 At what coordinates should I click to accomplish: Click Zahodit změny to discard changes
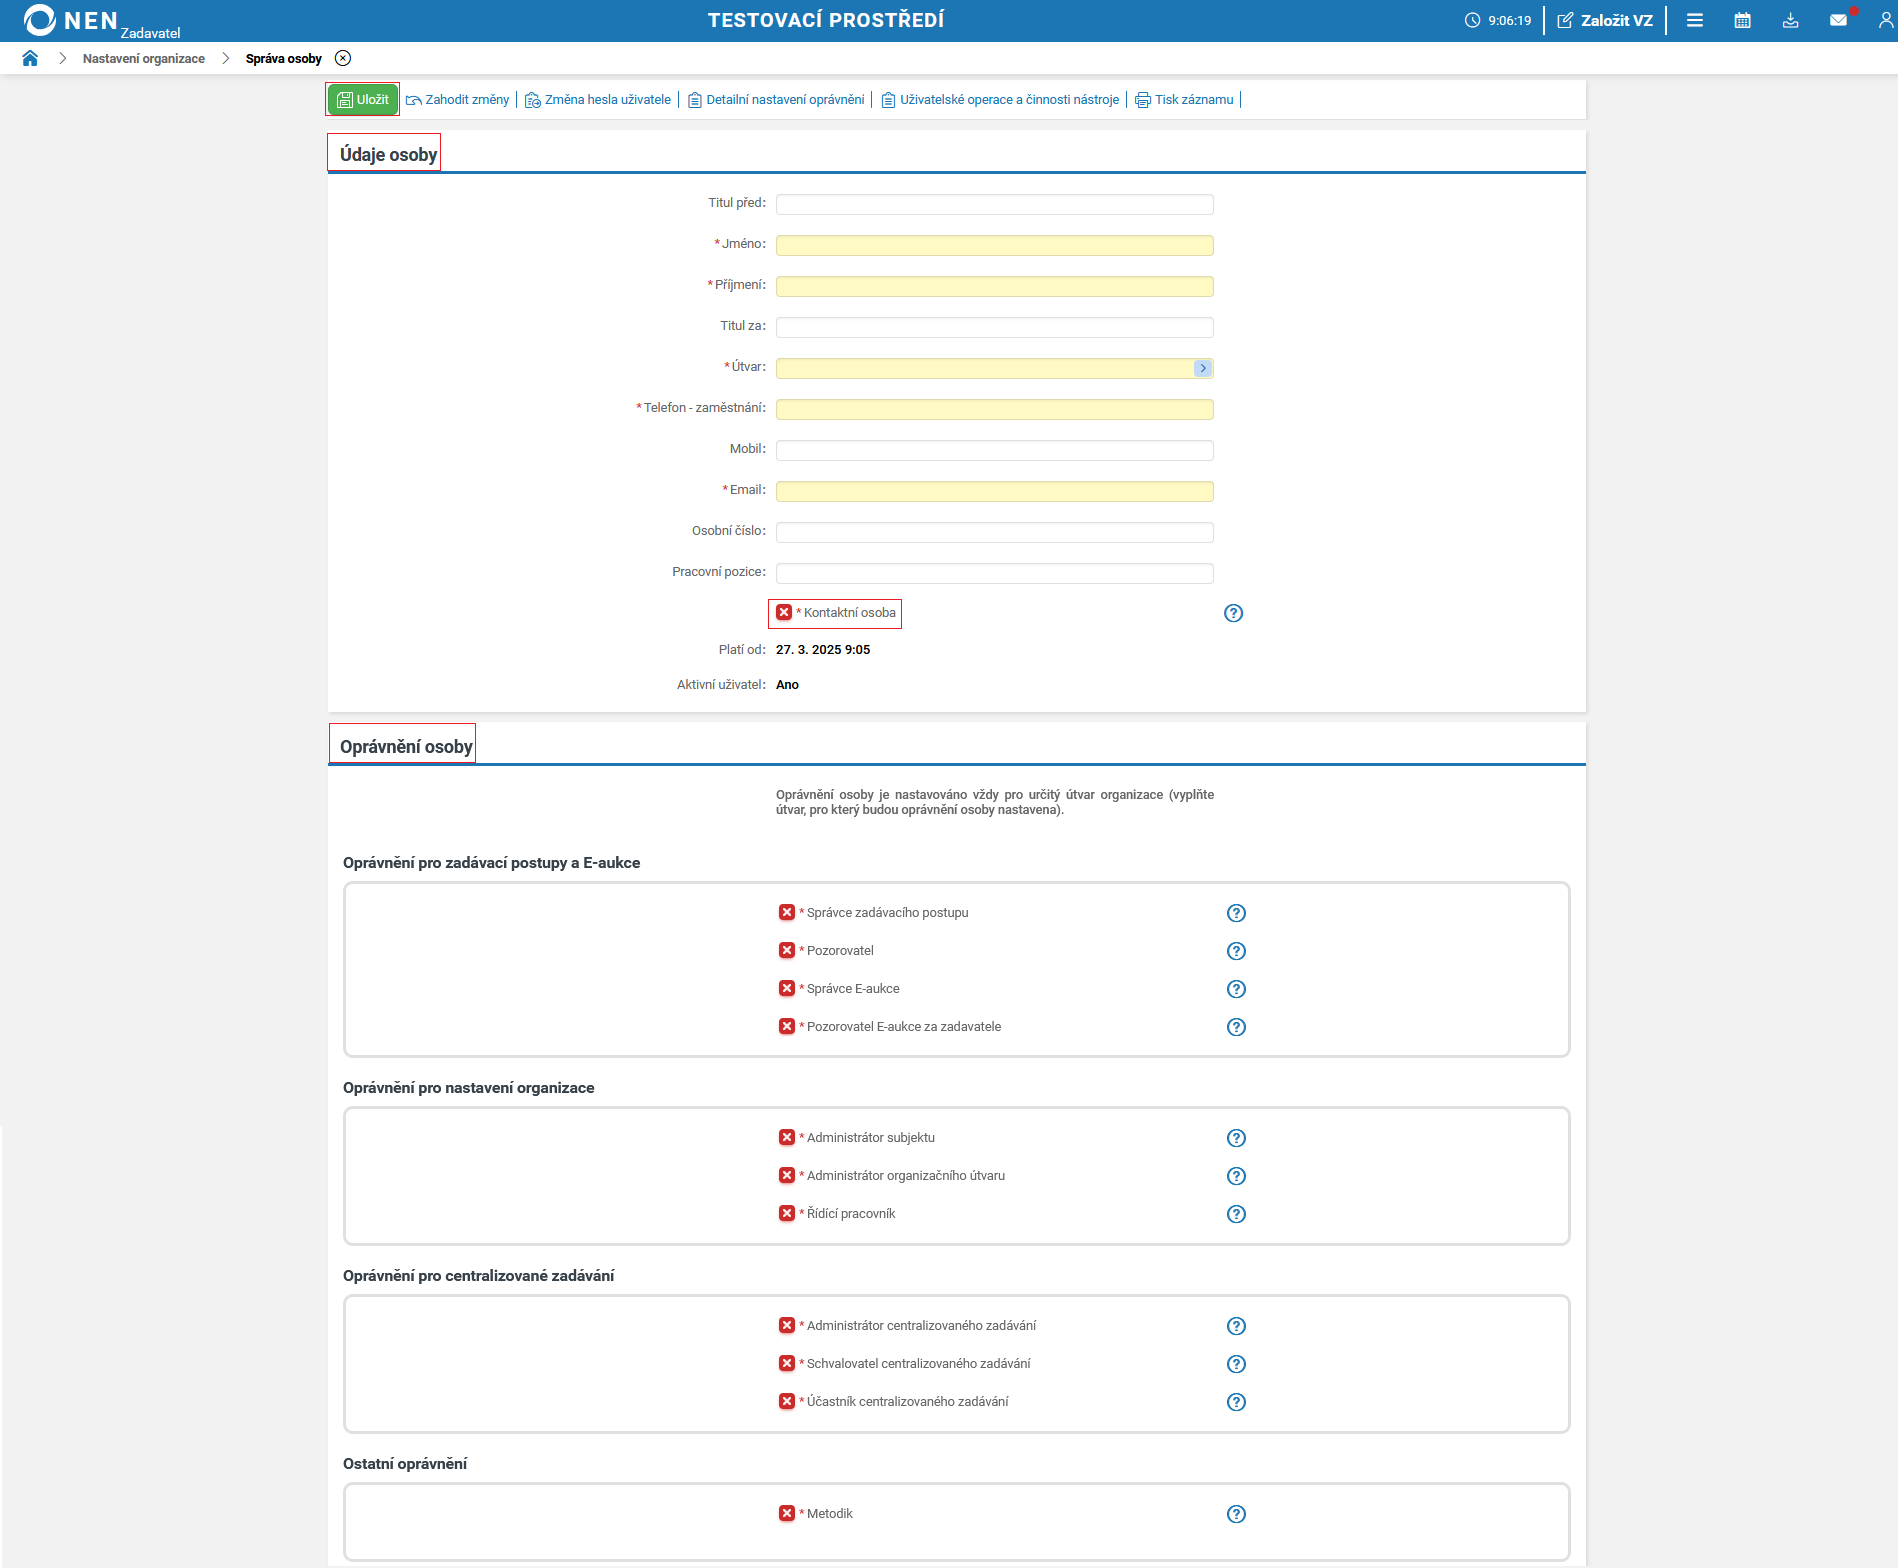[458, 100]
